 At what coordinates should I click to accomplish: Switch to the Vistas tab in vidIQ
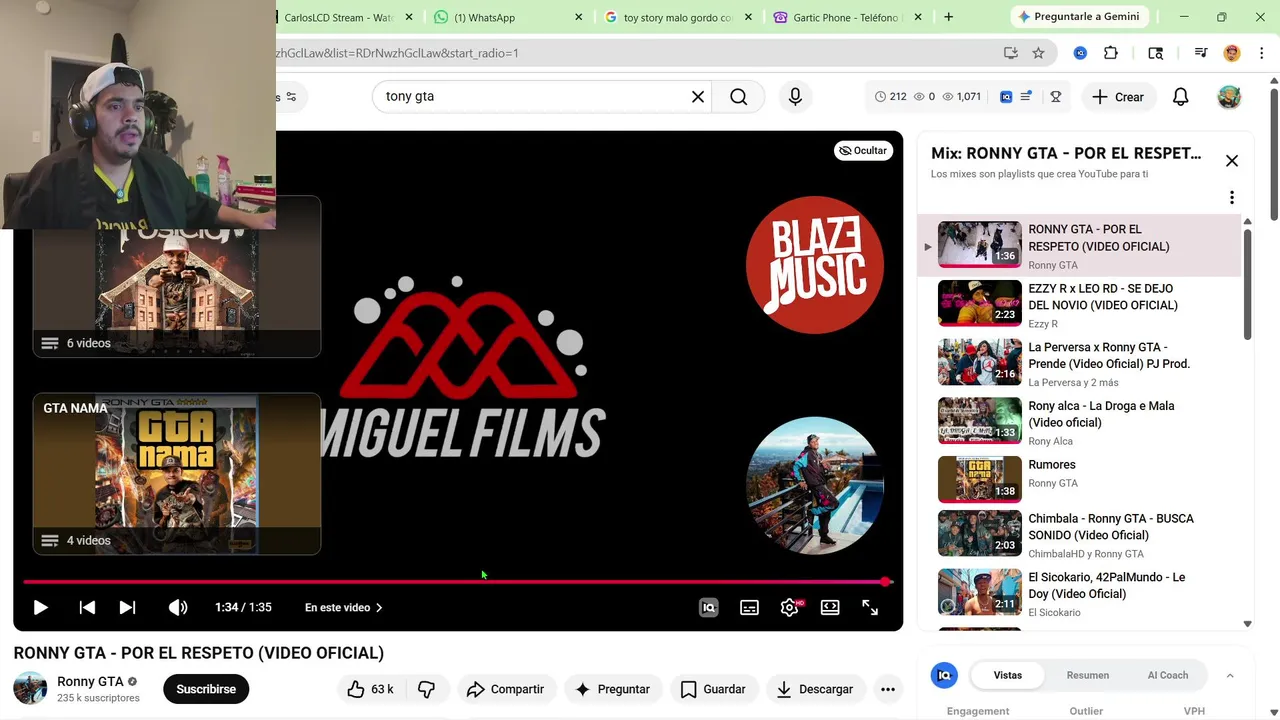(1008, 675)
